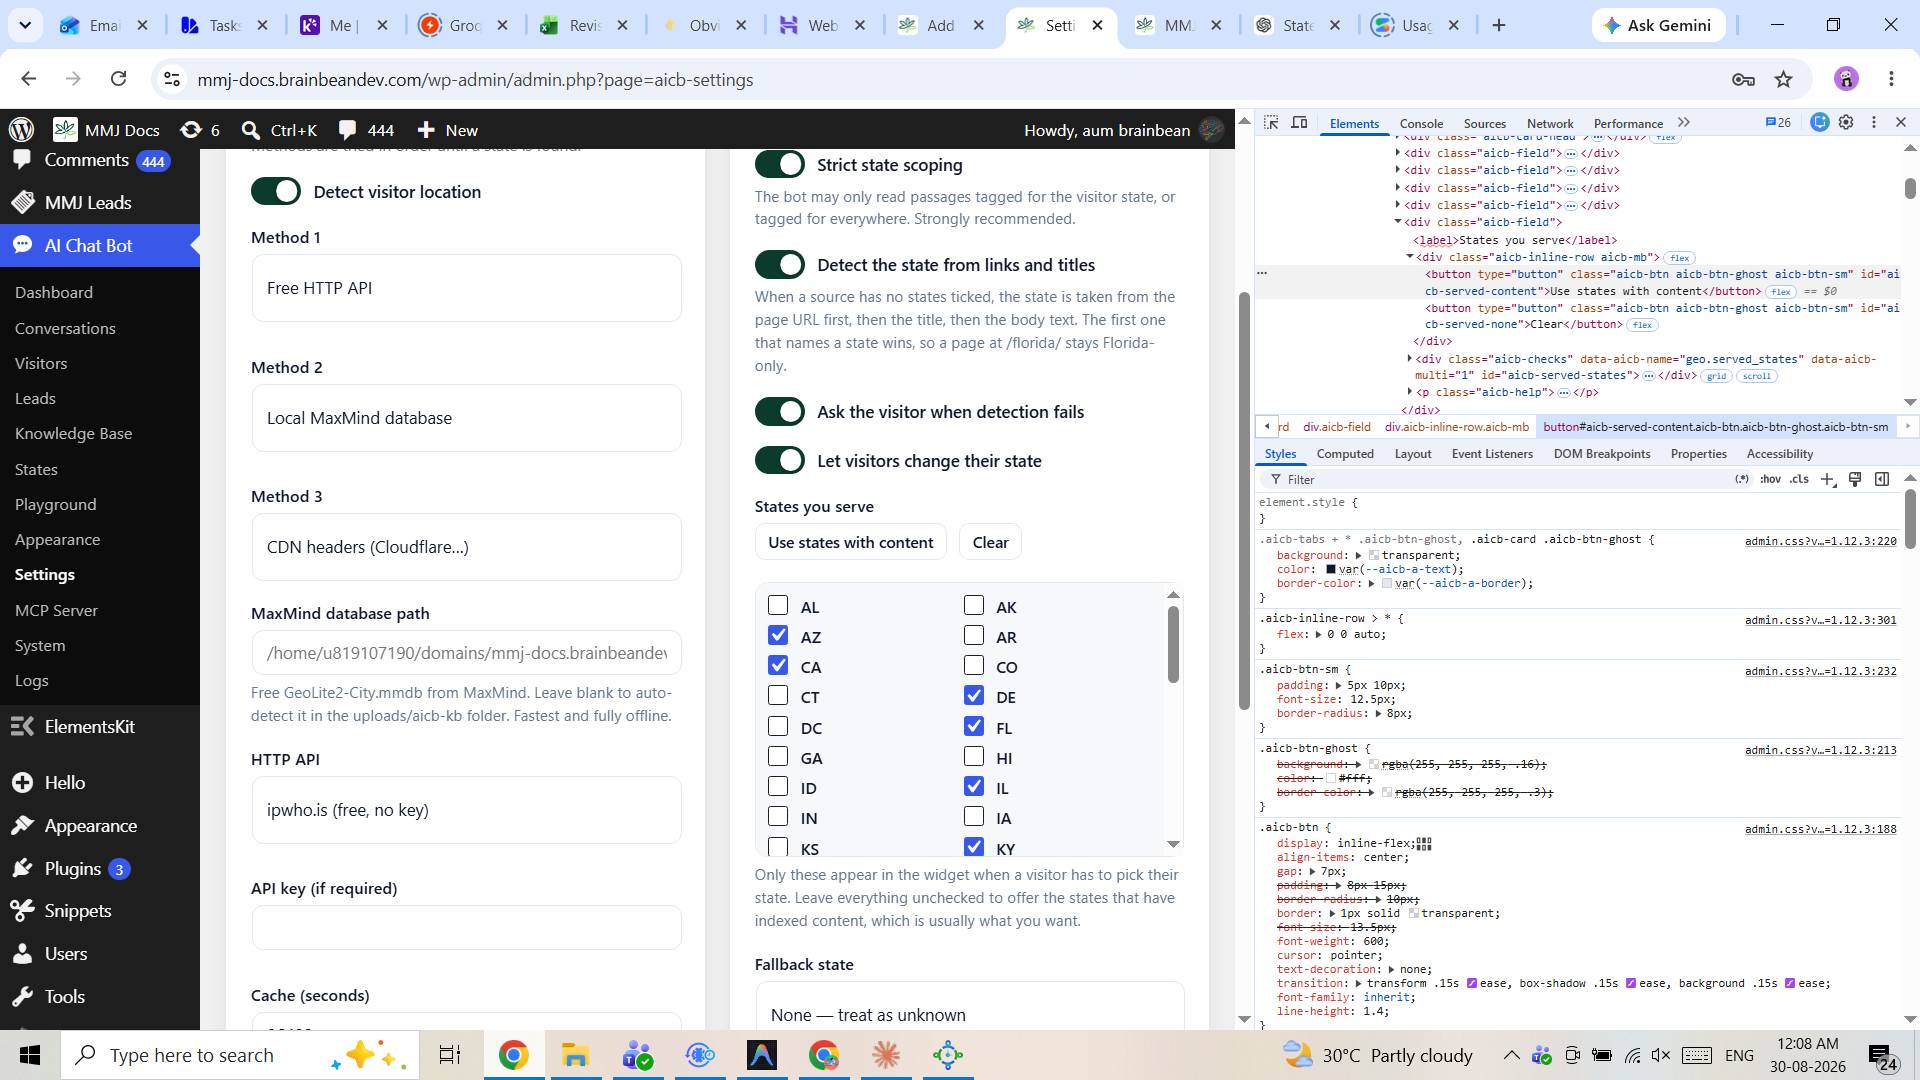Turn off the Detect visitor location toggle
Image resolution: width=1920 pixels, height=1080 pixels.
[276, 192]
